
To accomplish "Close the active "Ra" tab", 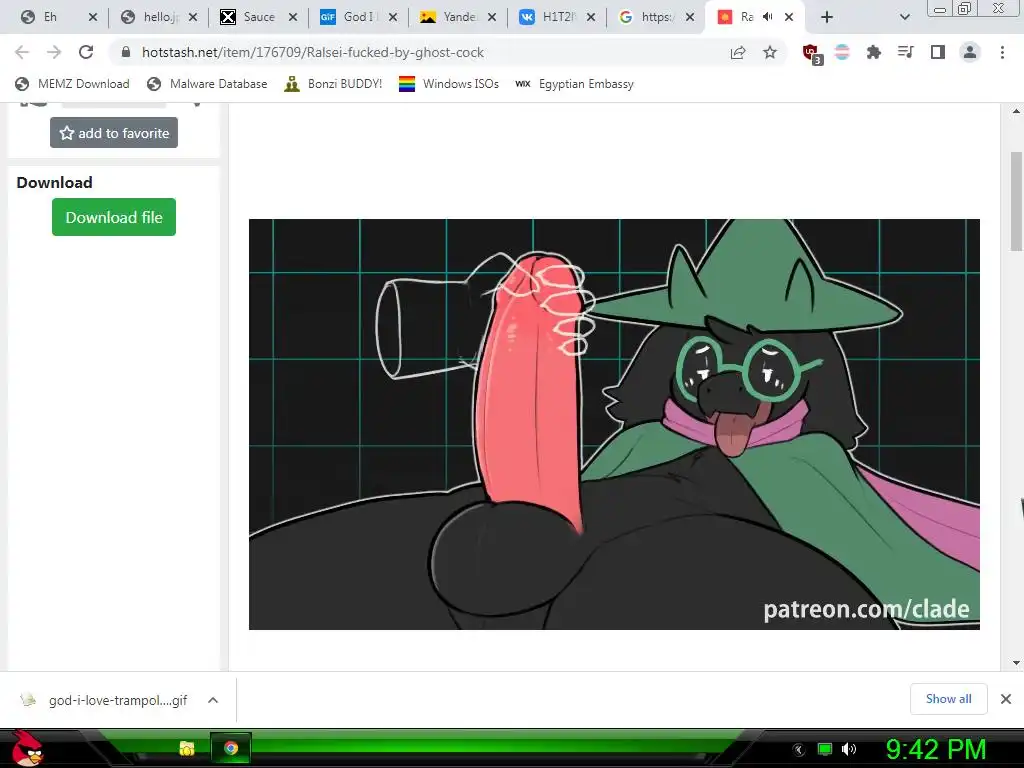I will click(789, 17).
